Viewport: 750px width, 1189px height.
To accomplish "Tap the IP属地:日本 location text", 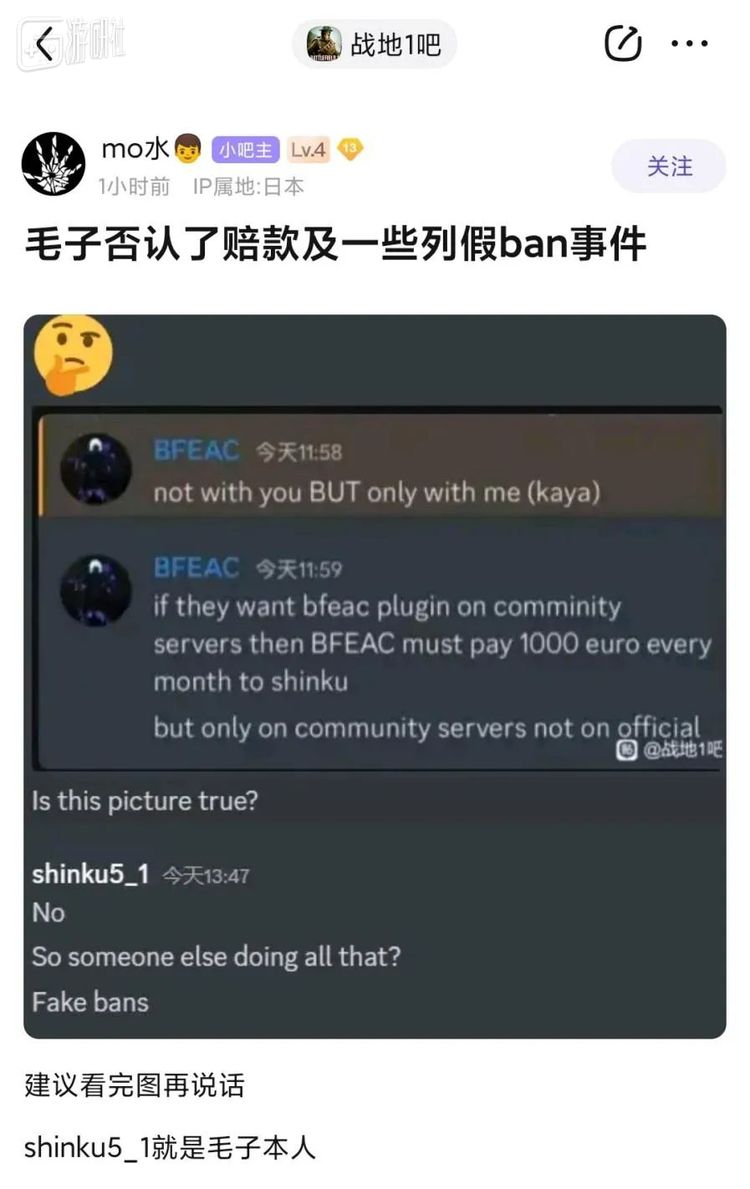I will (x=248, y=187).
